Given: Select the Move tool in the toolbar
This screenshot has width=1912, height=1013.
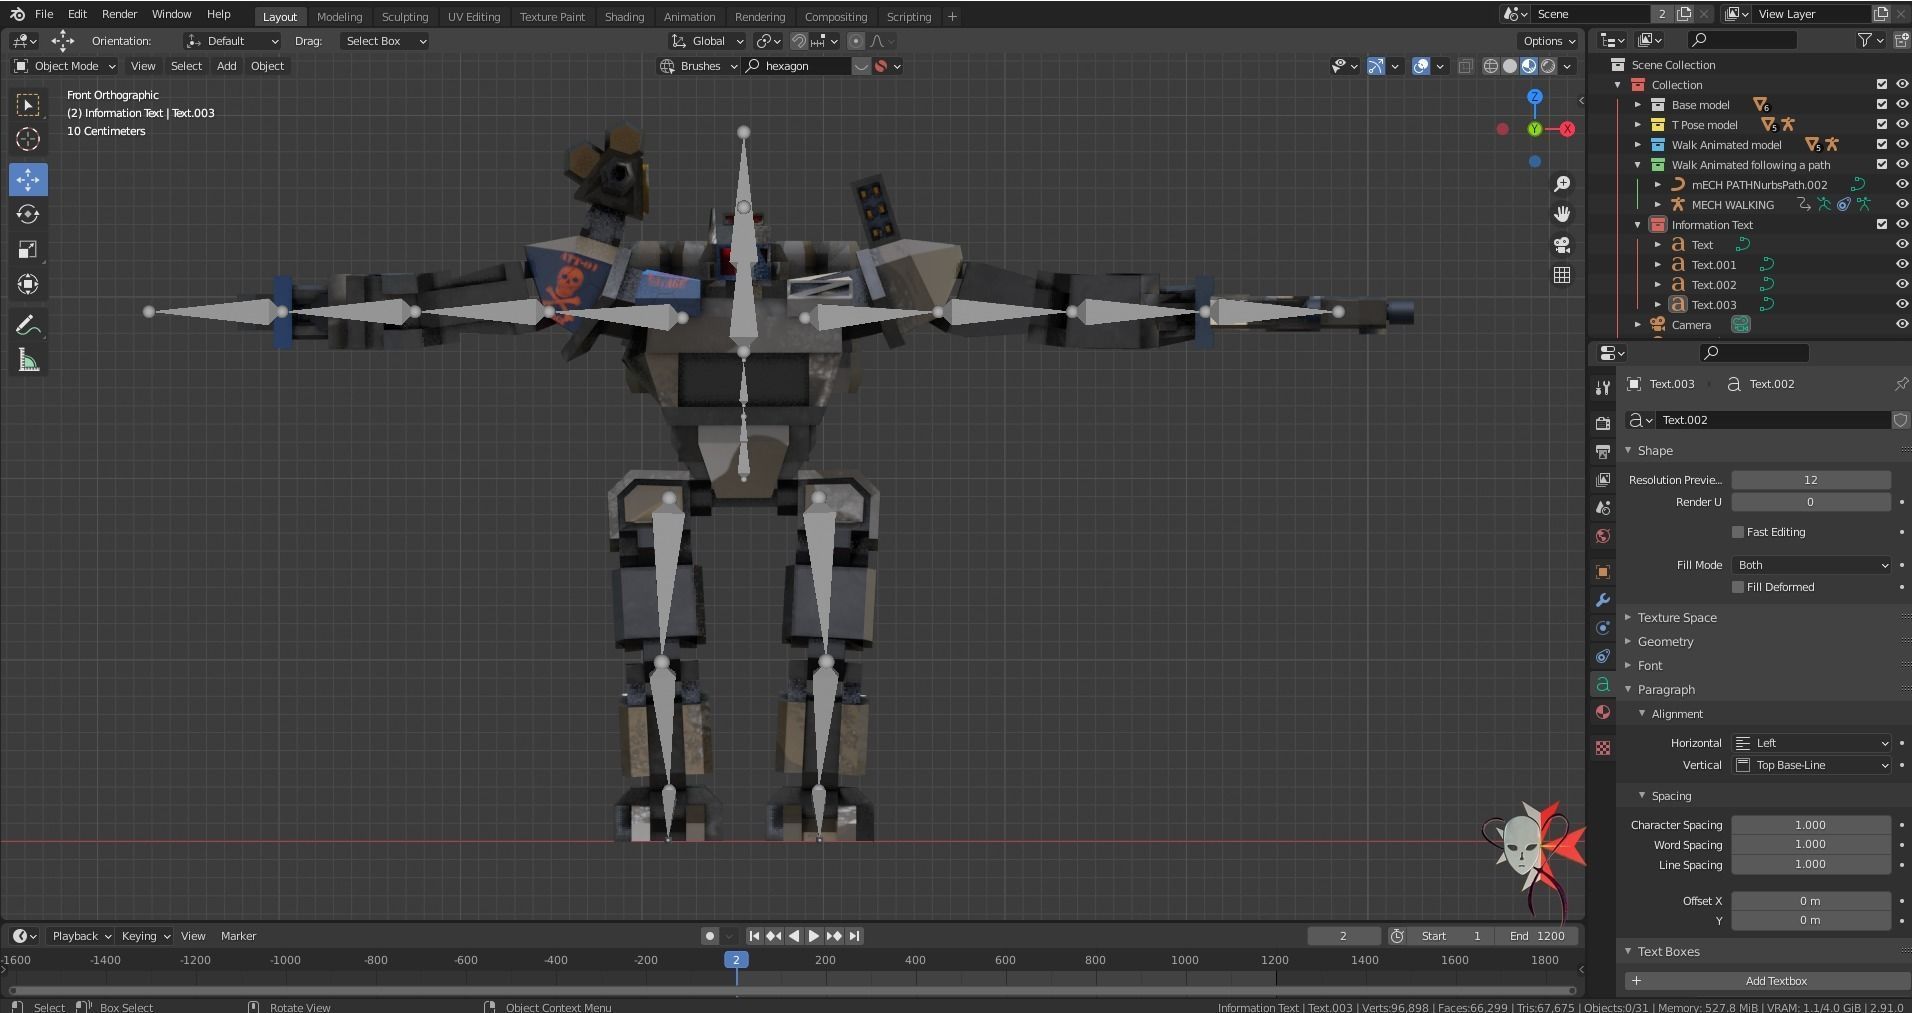Looking at the screenshot, I should tap(28, 179).
